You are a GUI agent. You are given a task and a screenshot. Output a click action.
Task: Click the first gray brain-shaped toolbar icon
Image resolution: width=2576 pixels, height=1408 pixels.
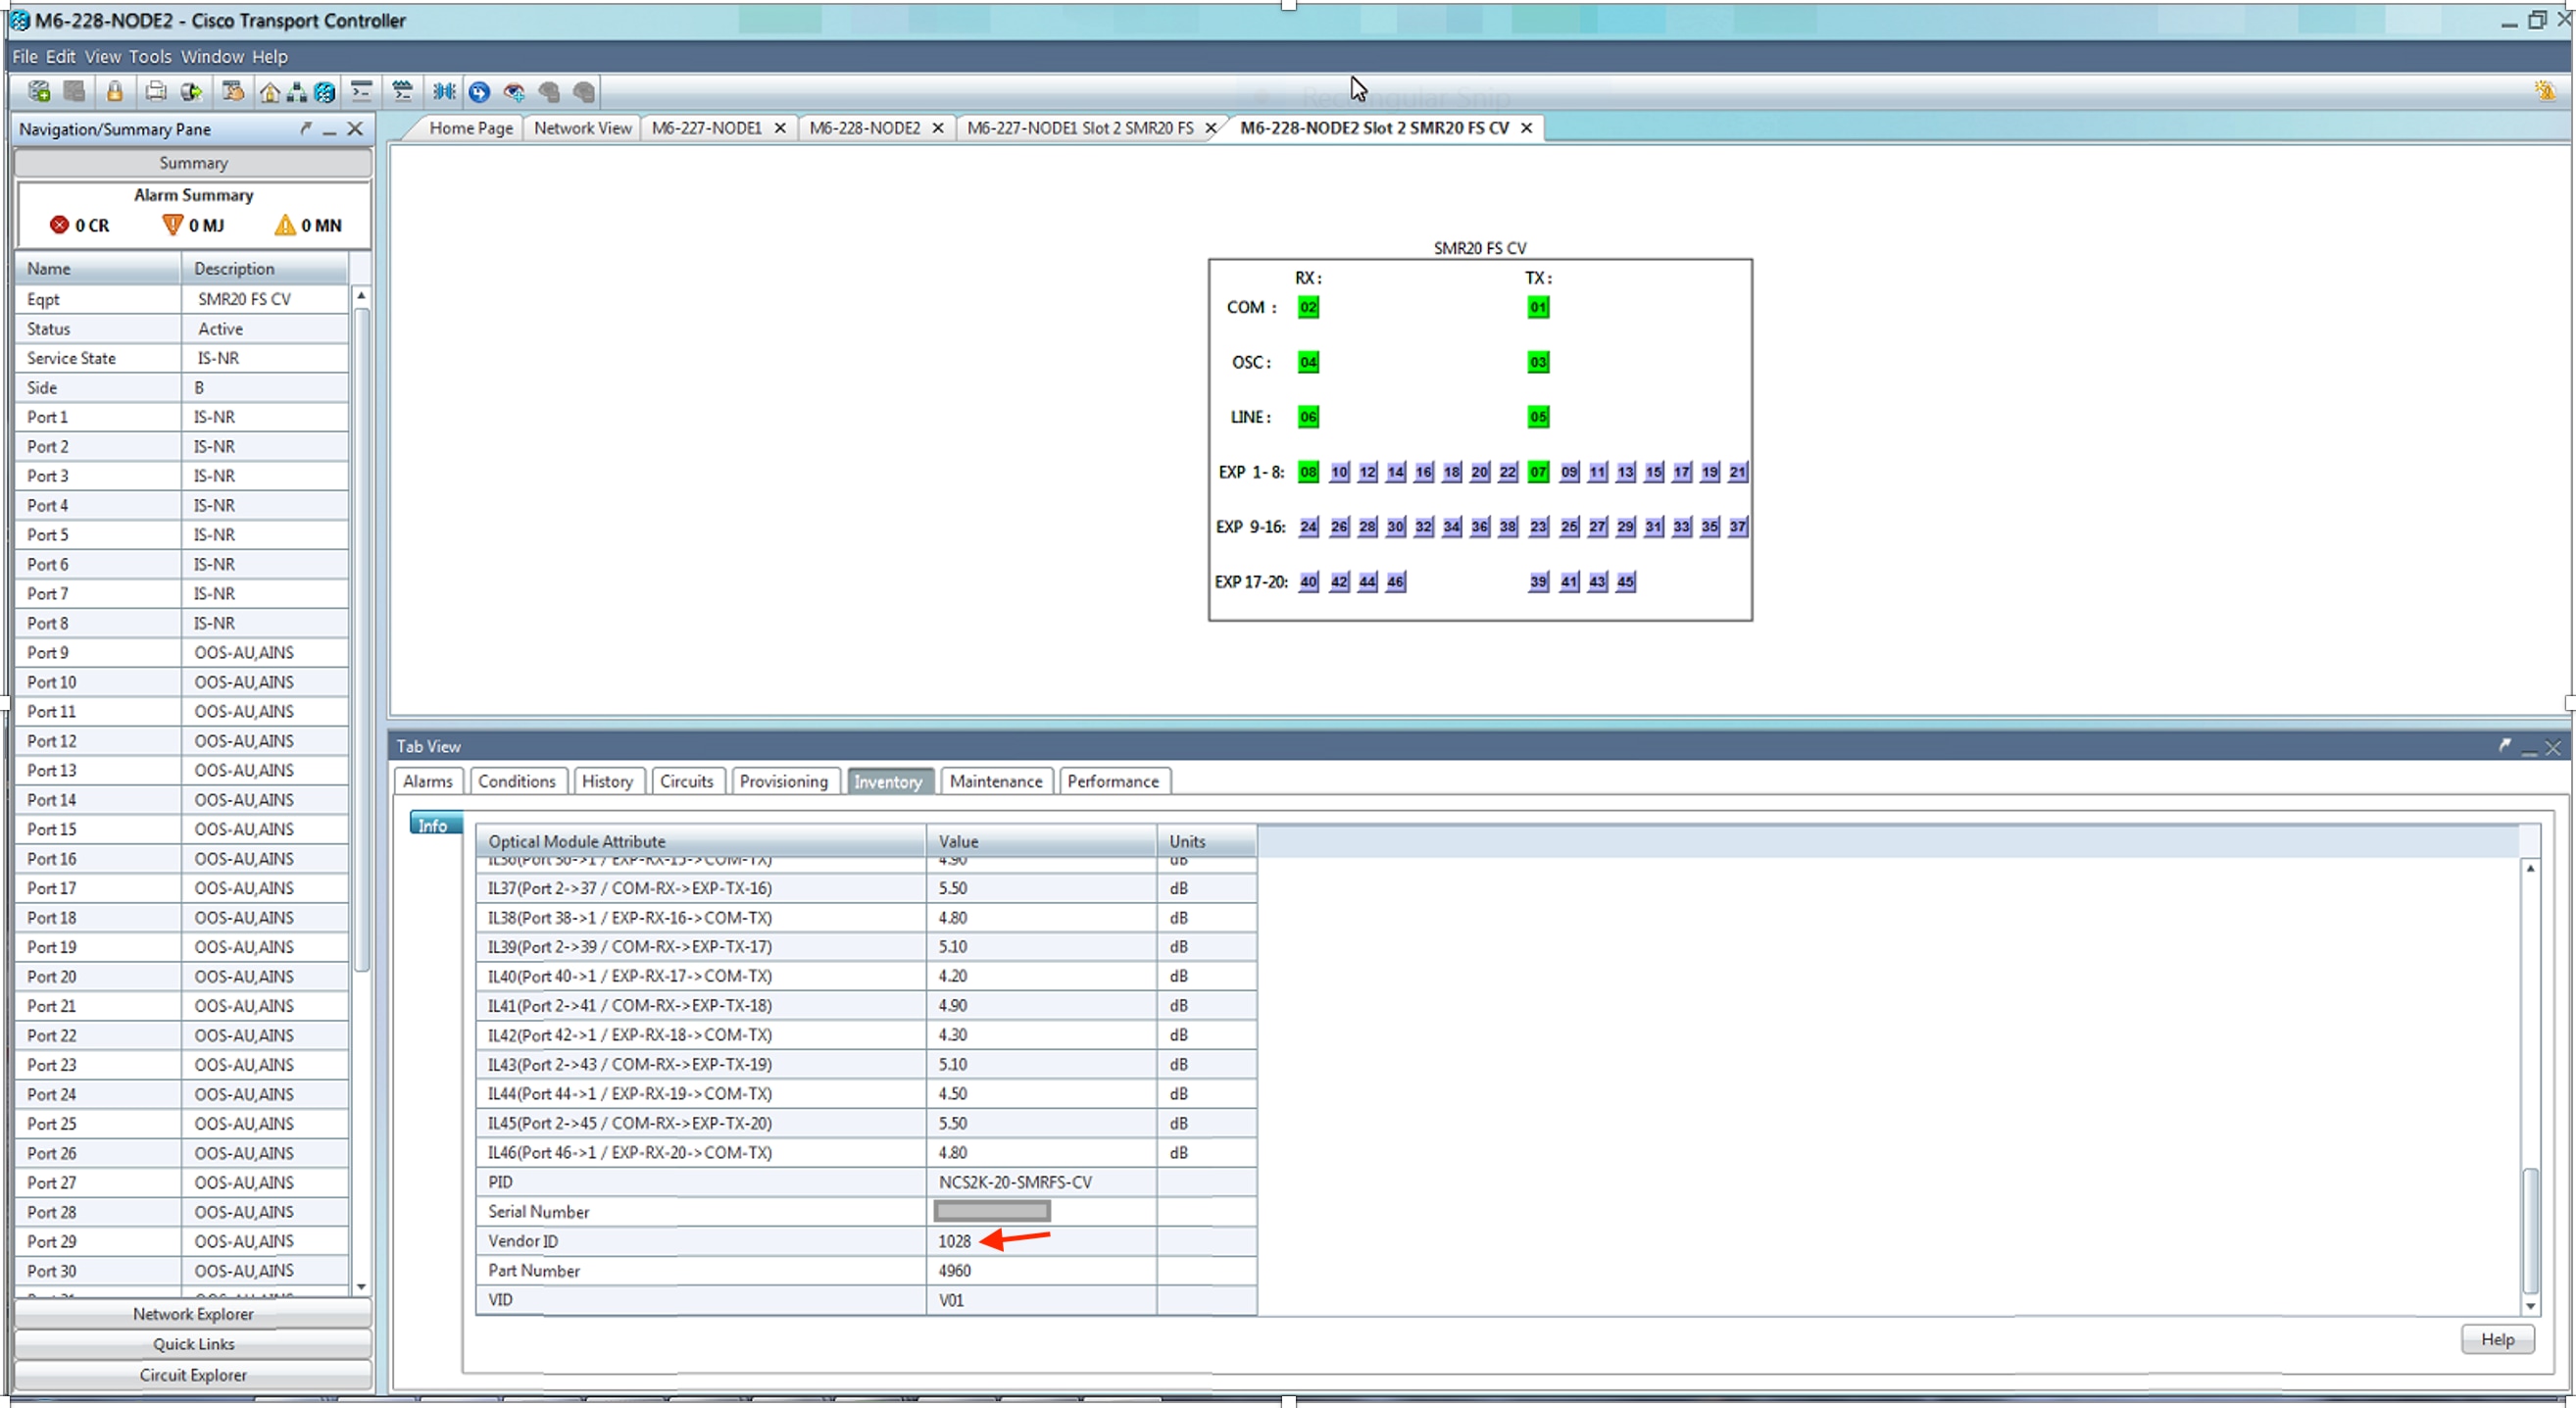549,92
